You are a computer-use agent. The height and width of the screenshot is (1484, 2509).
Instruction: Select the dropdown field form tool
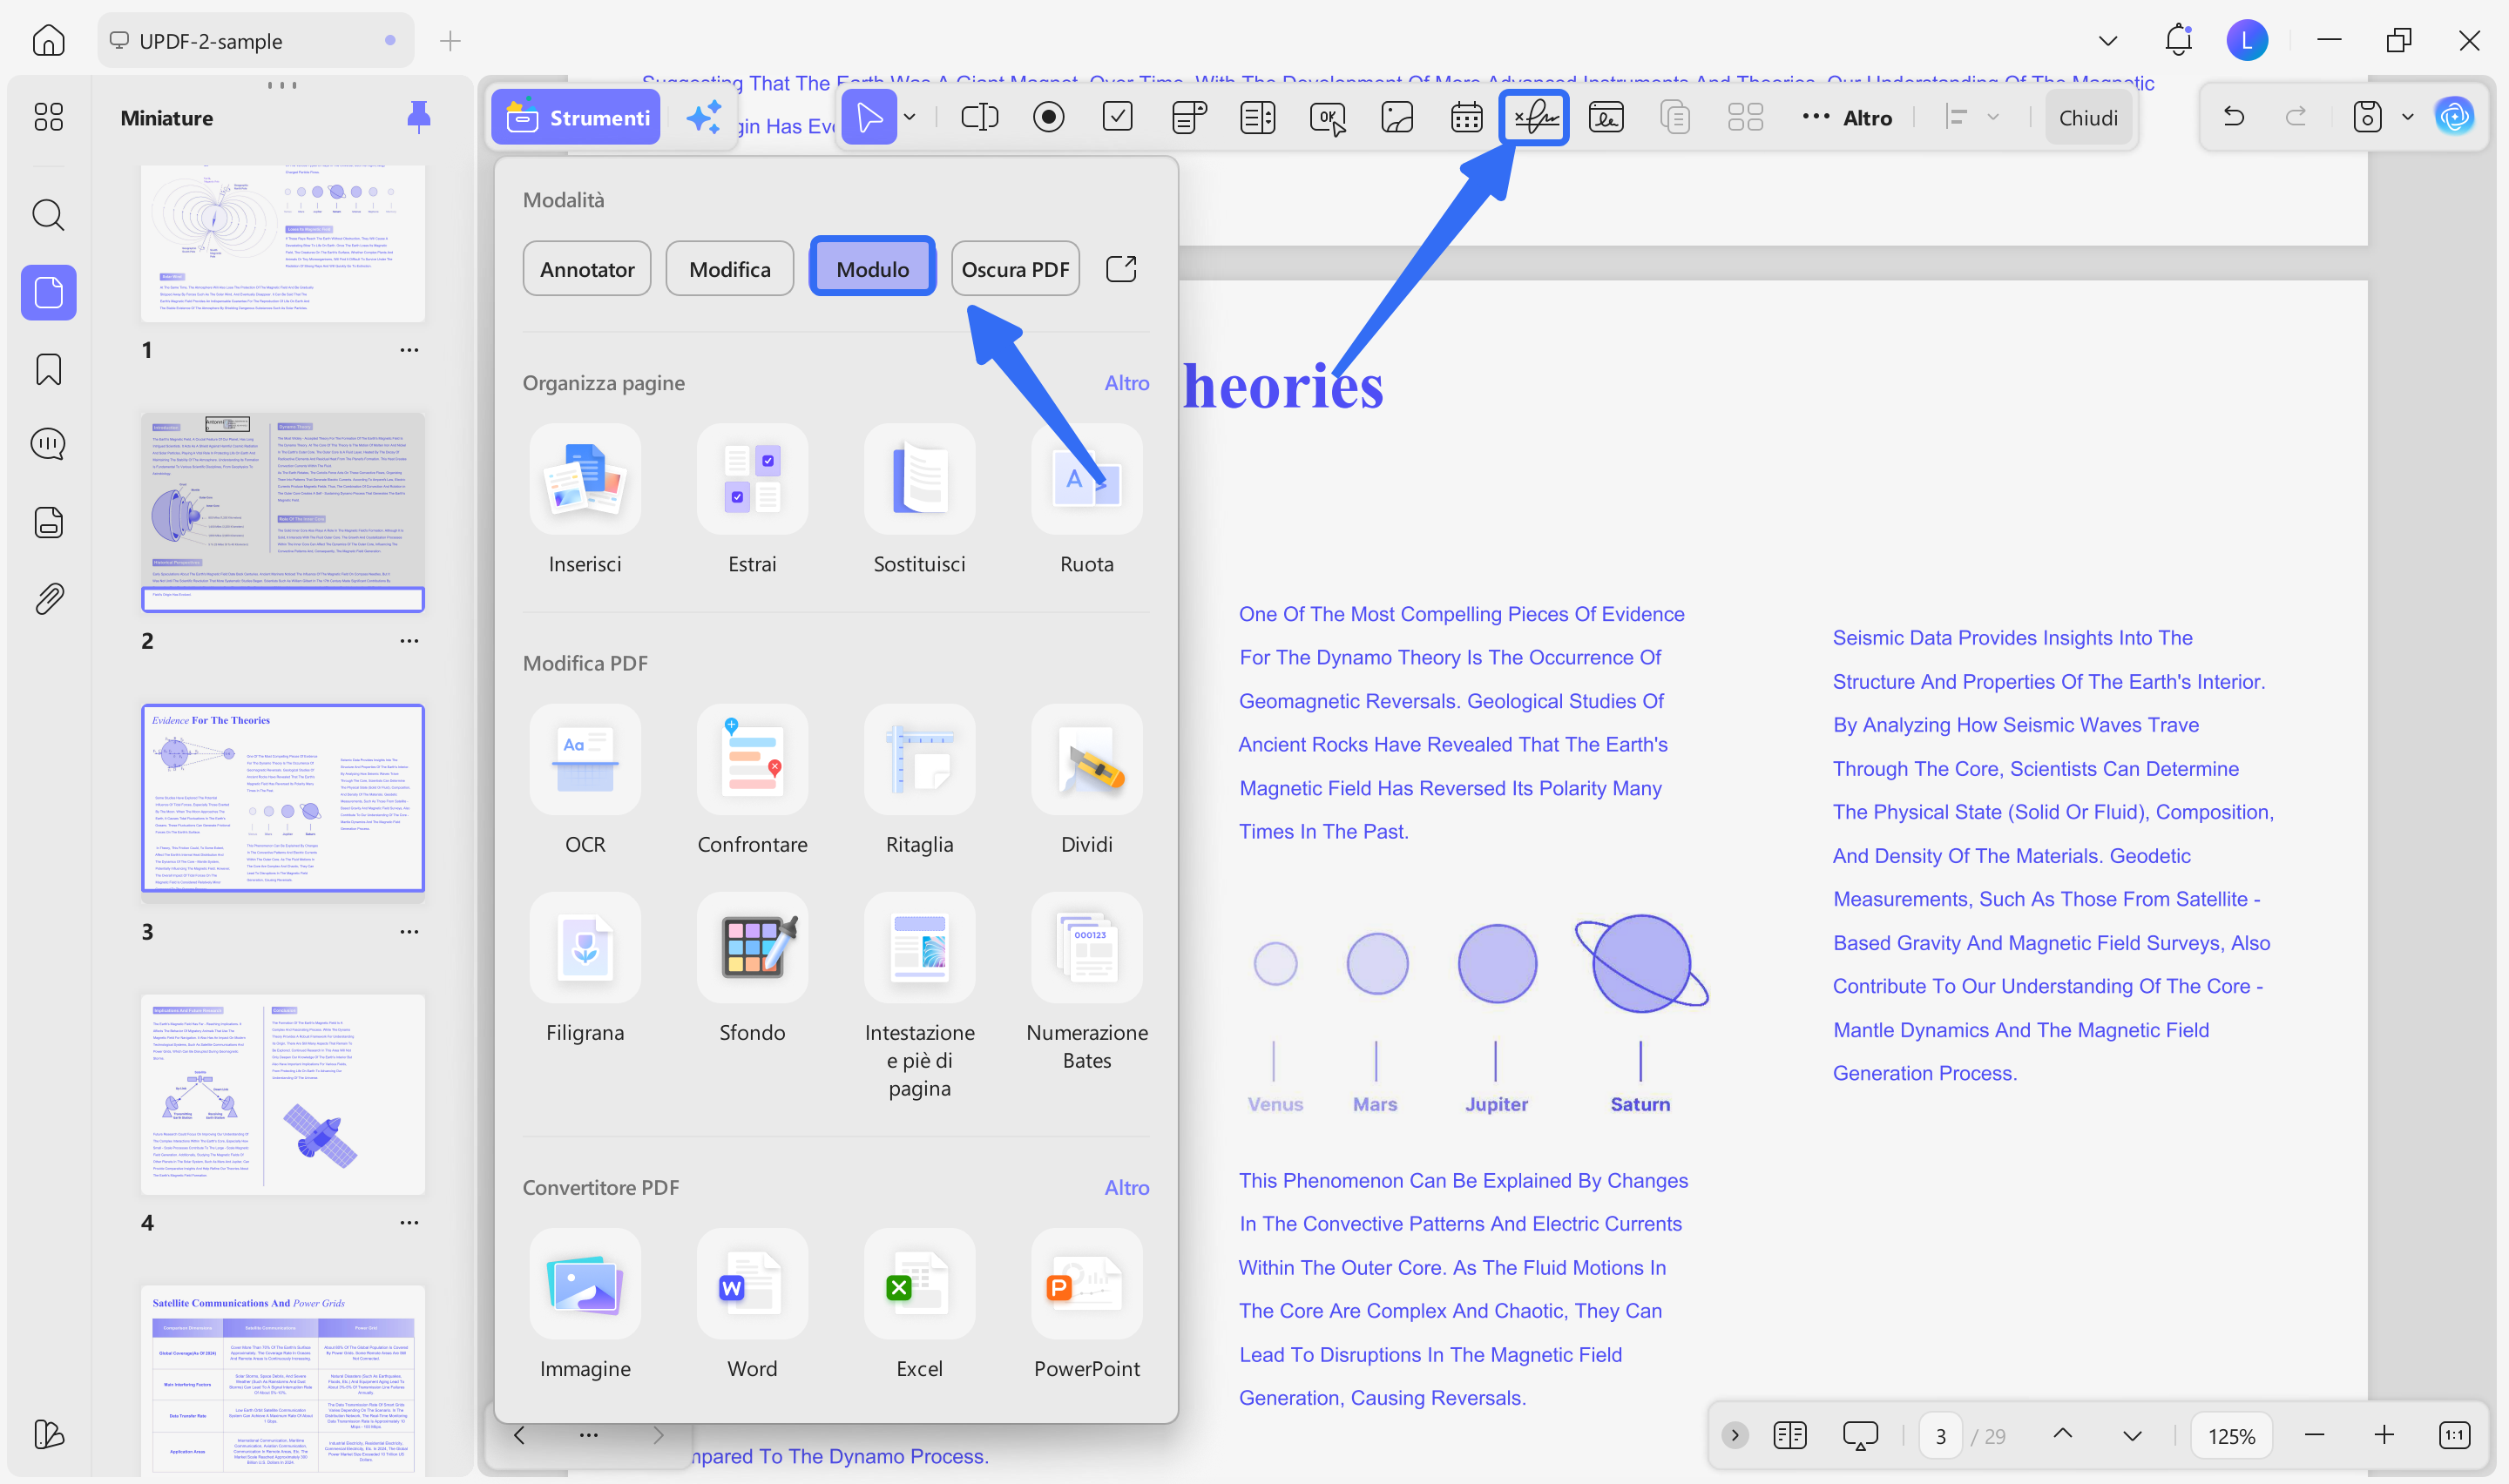tap(1188, 118)
